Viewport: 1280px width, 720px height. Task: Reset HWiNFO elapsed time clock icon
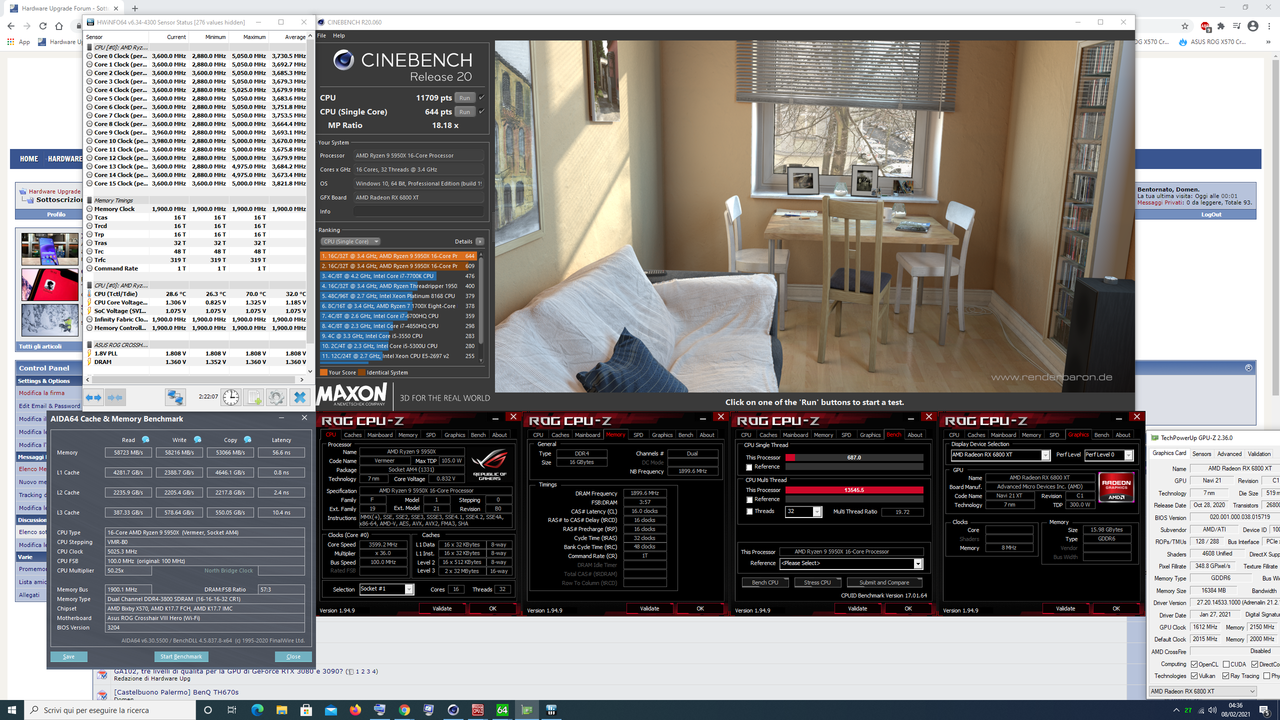(x=231, y=397)
